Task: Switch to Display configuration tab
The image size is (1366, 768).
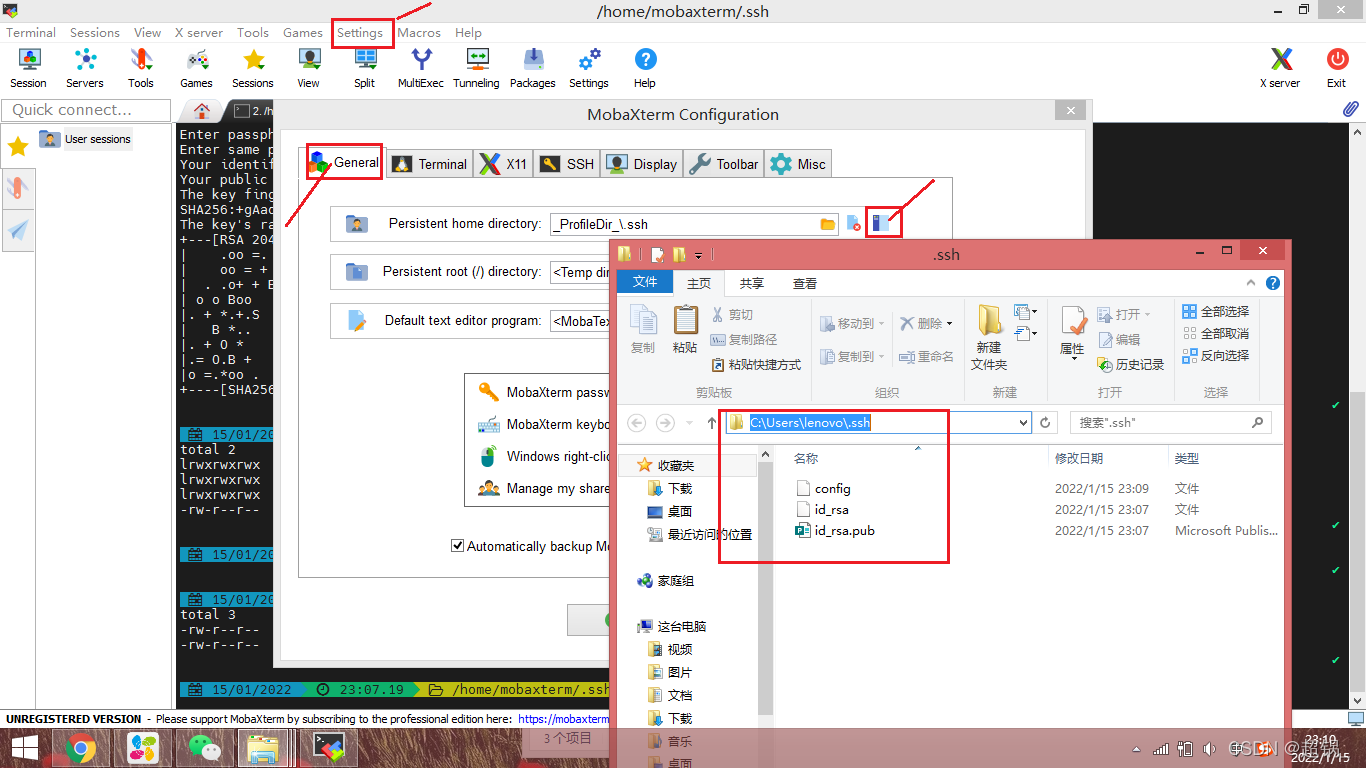Action: click(x=642, y=164)
